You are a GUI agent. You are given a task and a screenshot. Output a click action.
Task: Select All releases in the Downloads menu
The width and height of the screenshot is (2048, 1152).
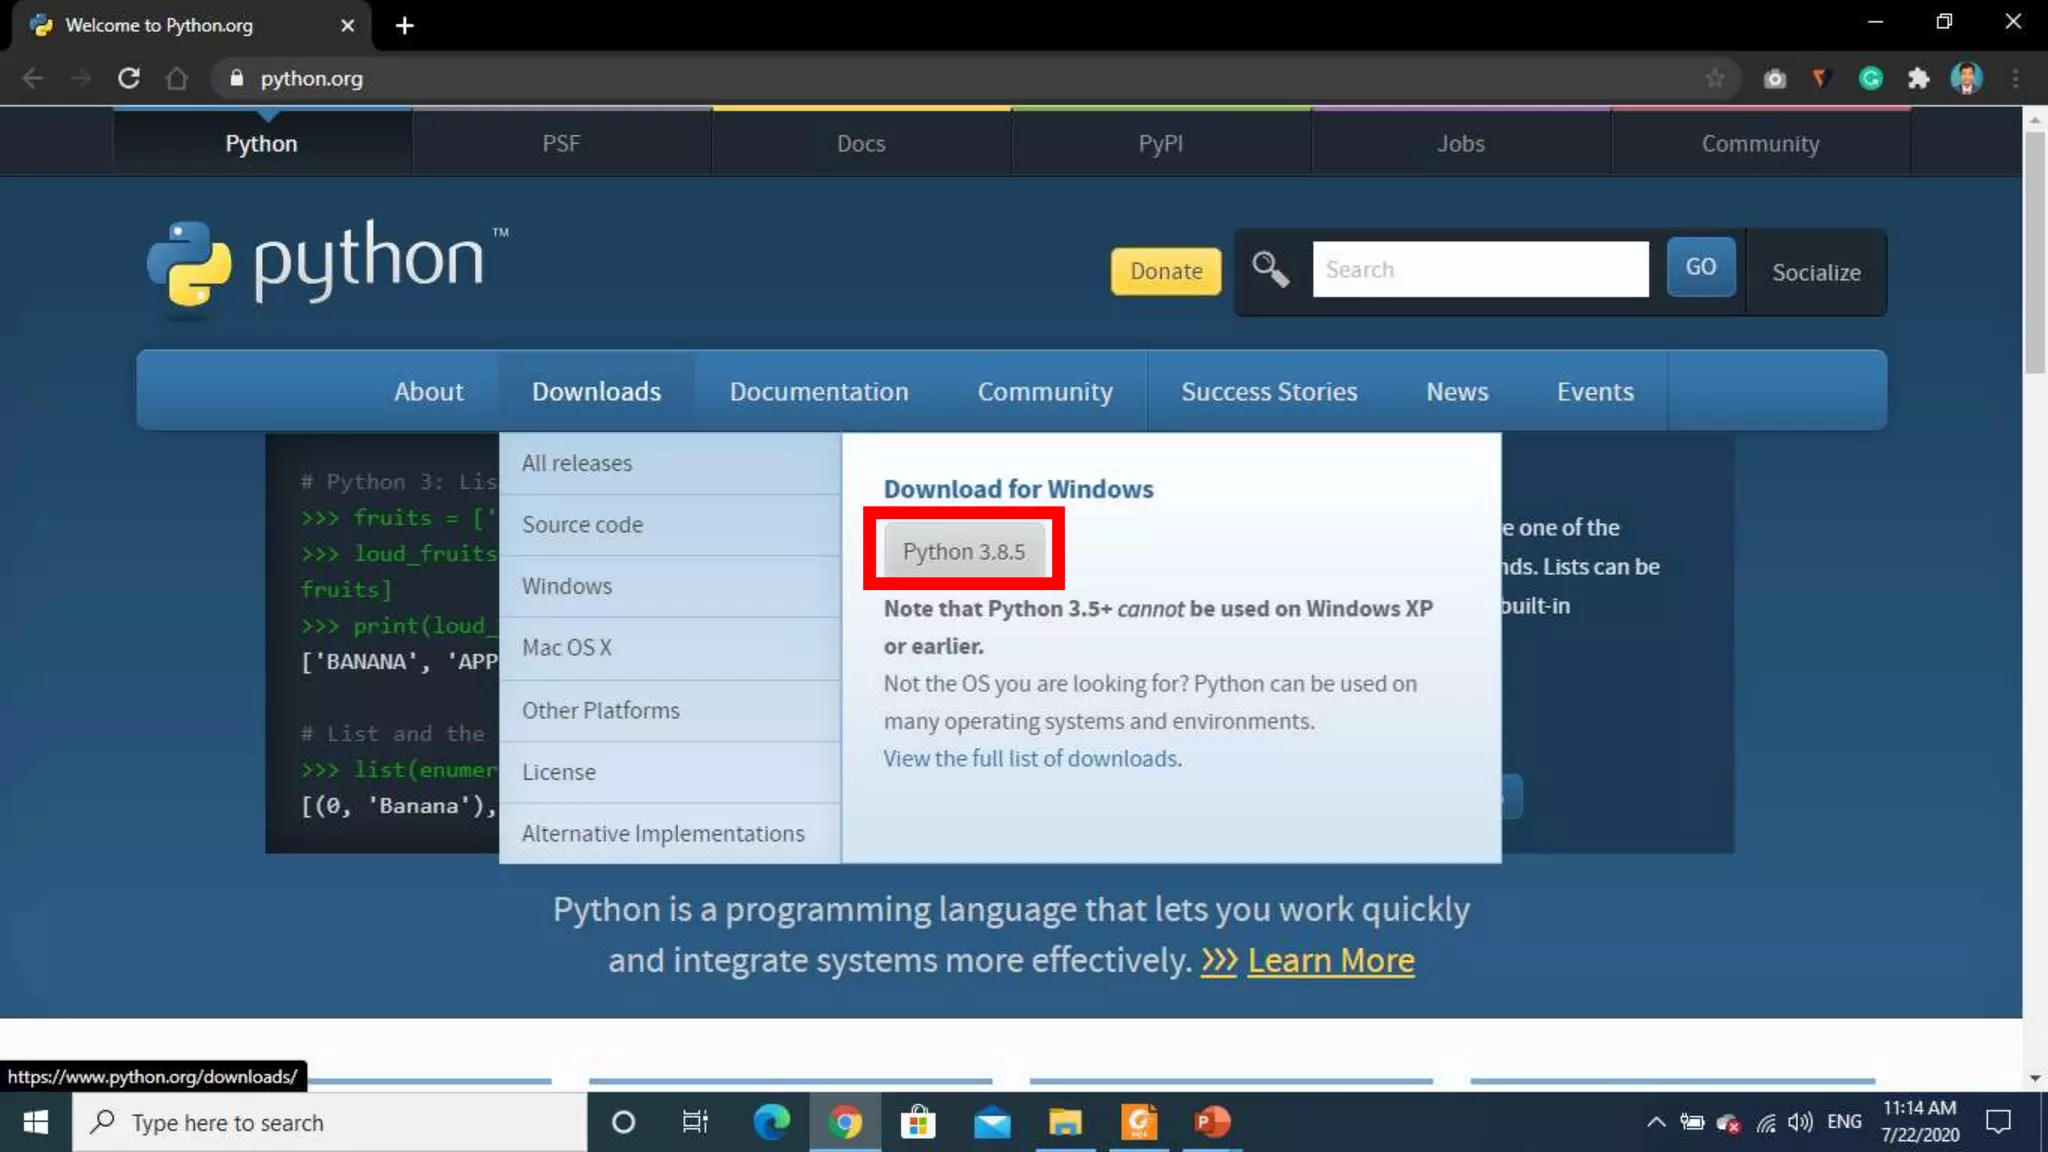click(x=577, y=463)
